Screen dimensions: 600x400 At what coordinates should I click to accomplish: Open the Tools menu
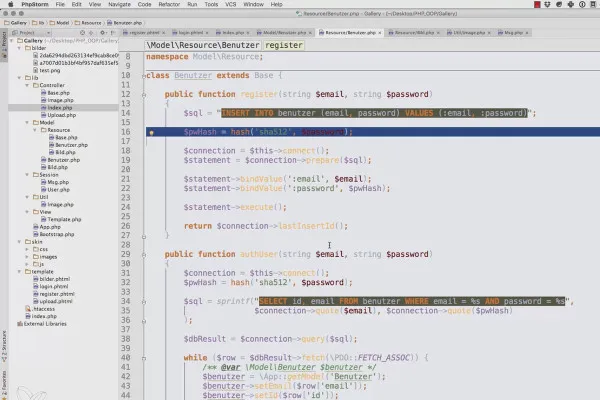(211, 4)
